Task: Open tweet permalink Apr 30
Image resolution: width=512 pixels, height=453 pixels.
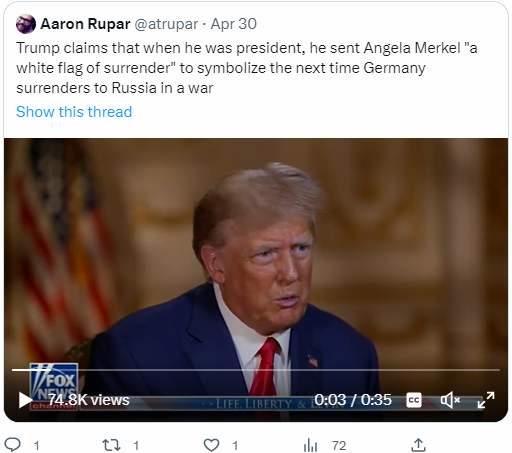Action: tap(234, 24)
